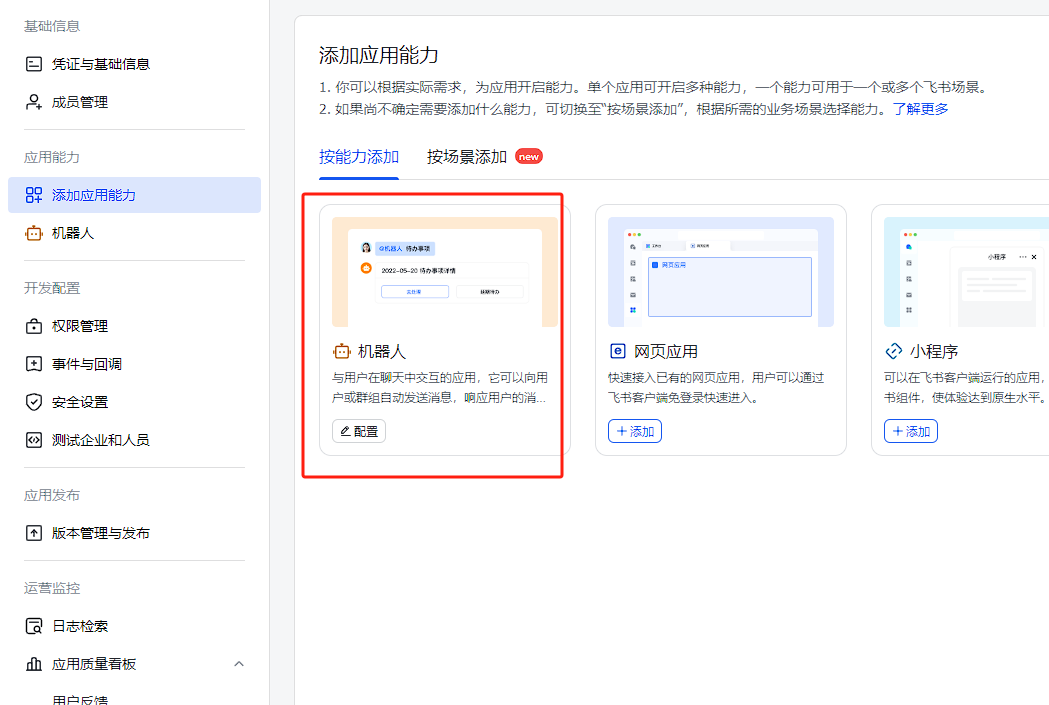Click the 事件与回调 icon
The image size is (1049, 705).
(33, 365)
